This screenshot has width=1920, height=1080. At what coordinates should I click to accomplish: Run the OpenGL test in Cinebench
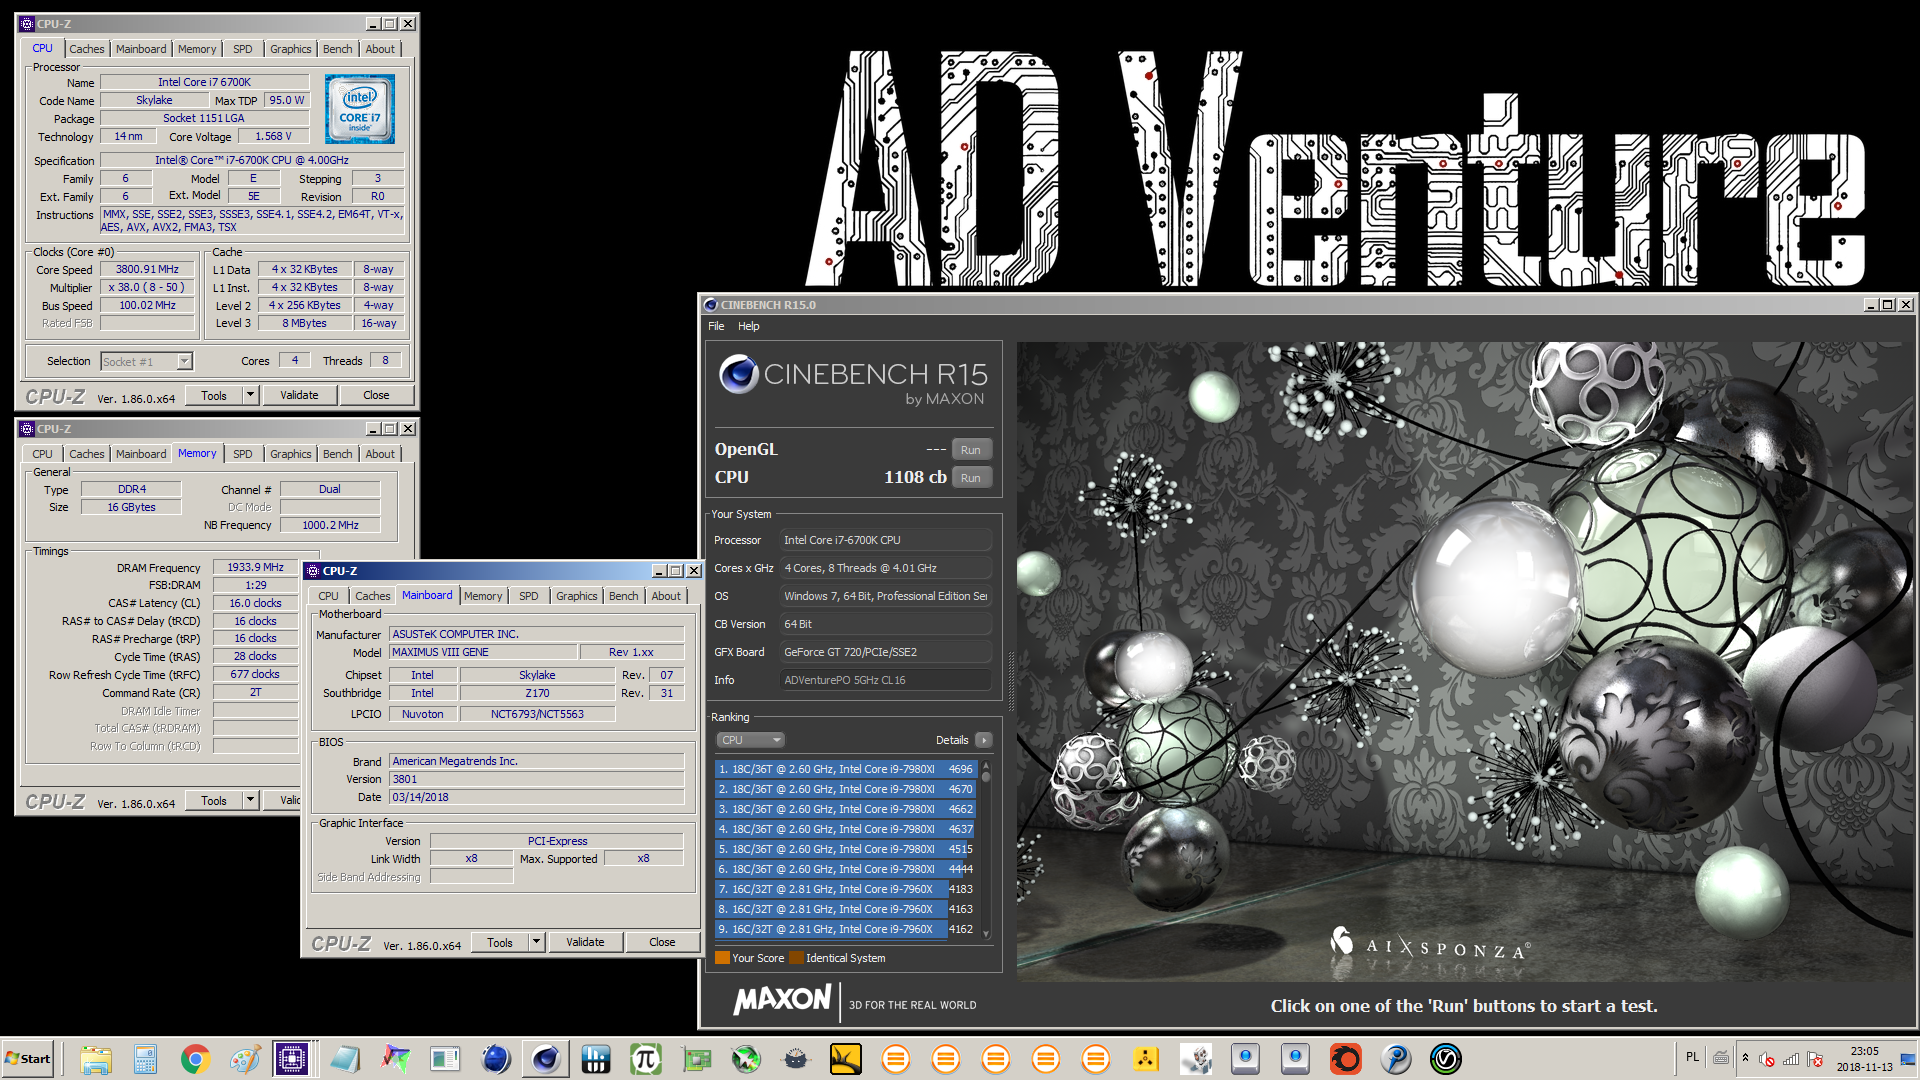tap(971, 450)
